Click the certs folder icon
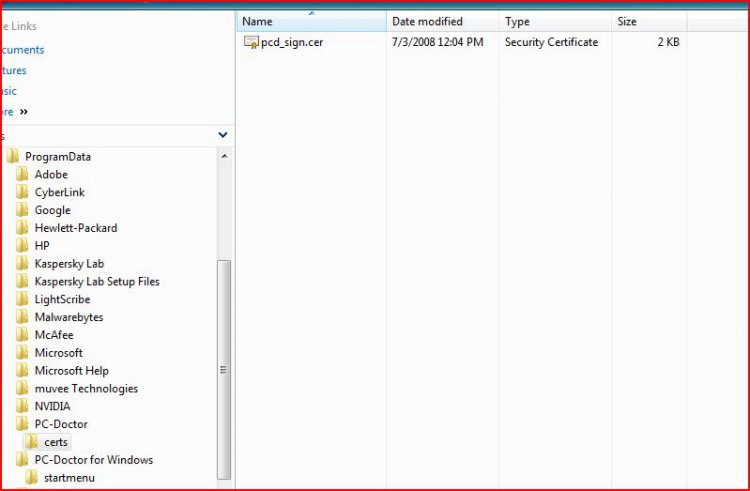Image resolution: width=750 pixels, height=491 pixels. (x=32, y=442)
